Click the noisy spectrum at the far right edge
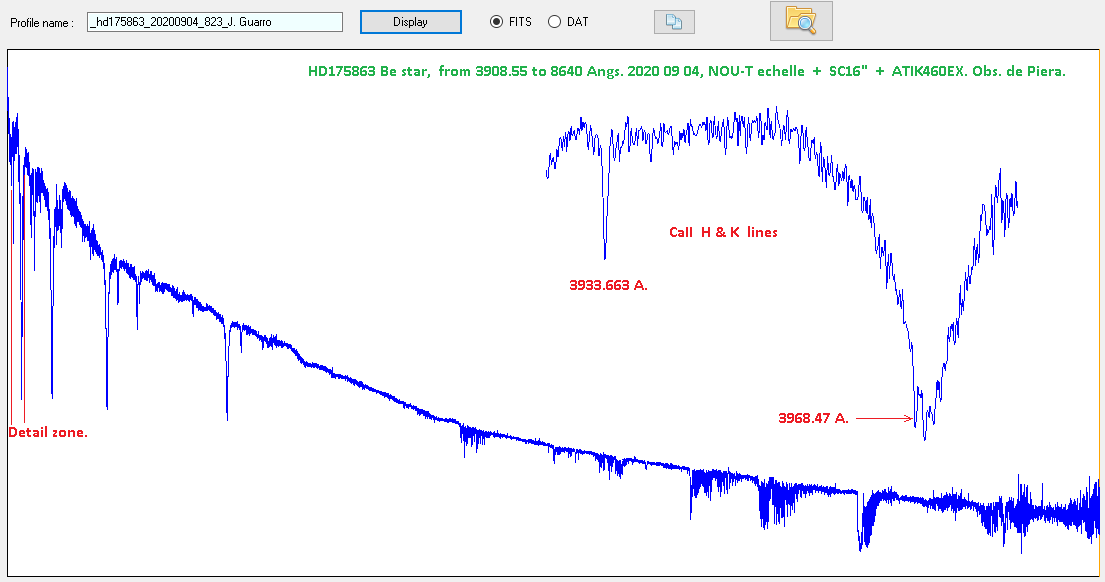The image size is (1105, 582). 1092,510
